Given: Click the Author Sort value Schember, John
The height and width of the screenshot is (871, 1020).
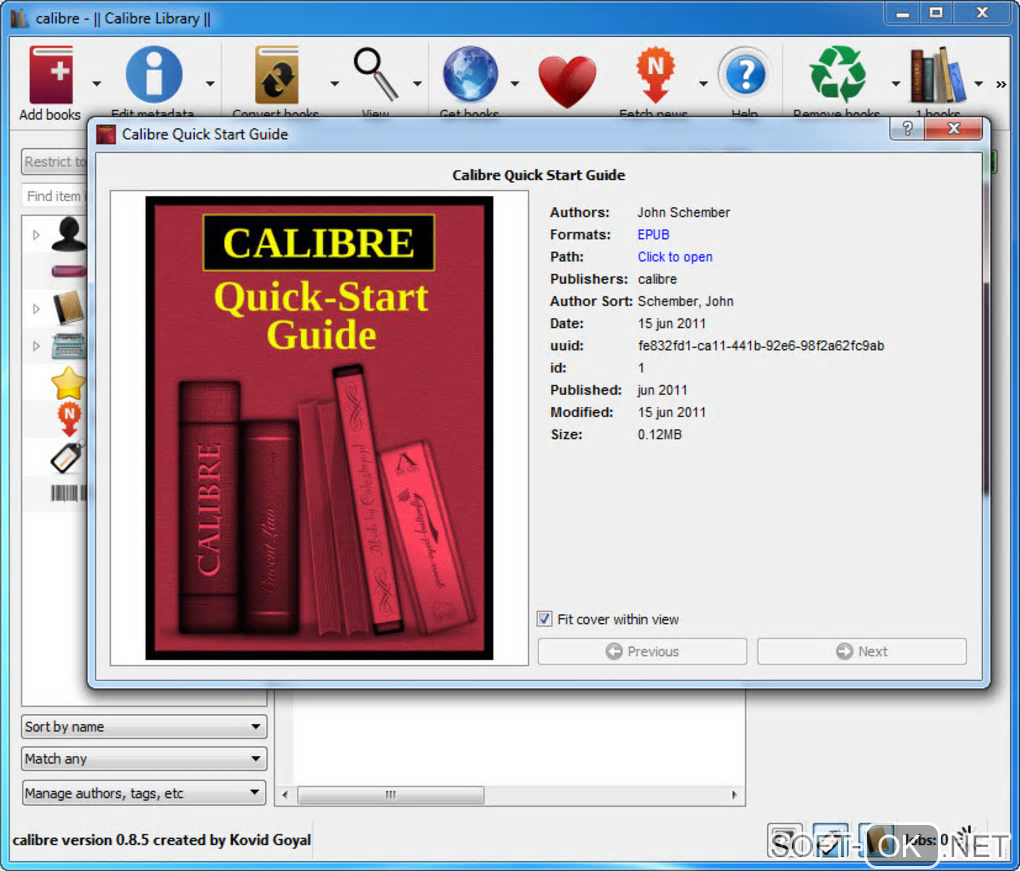Looking at the screenshot, I should click(x=686, y=301).
